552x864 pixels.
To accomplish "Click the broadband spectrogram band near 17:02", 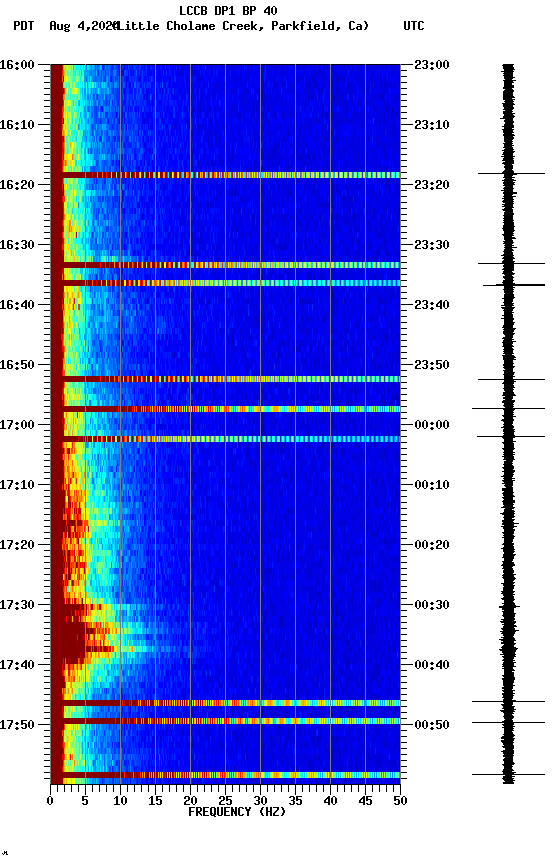I will point(225,439).
